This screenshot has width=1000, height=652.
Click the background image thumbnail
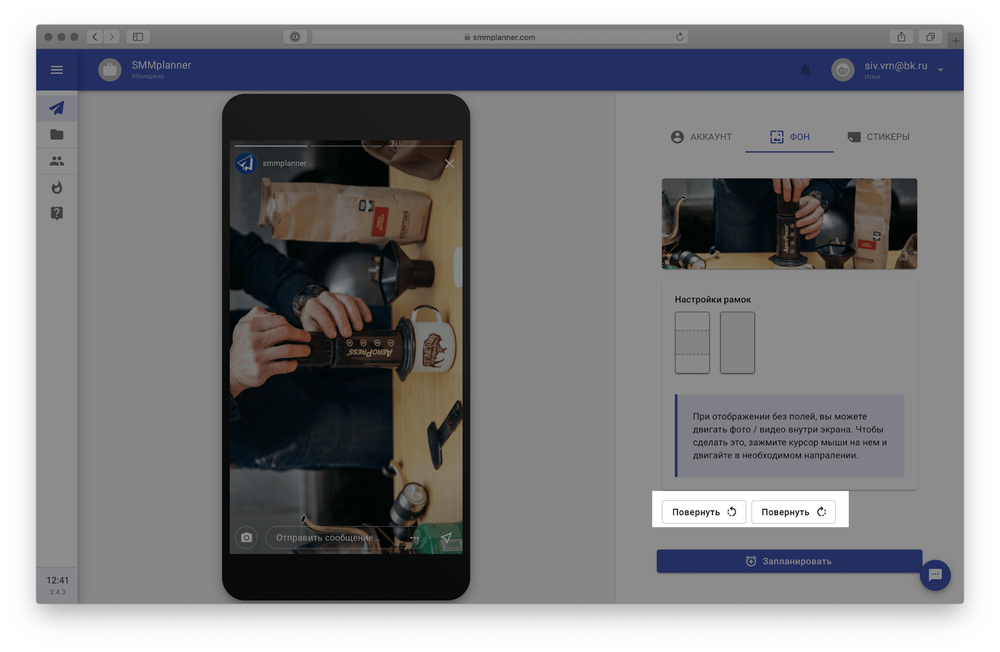pos(789,223)
